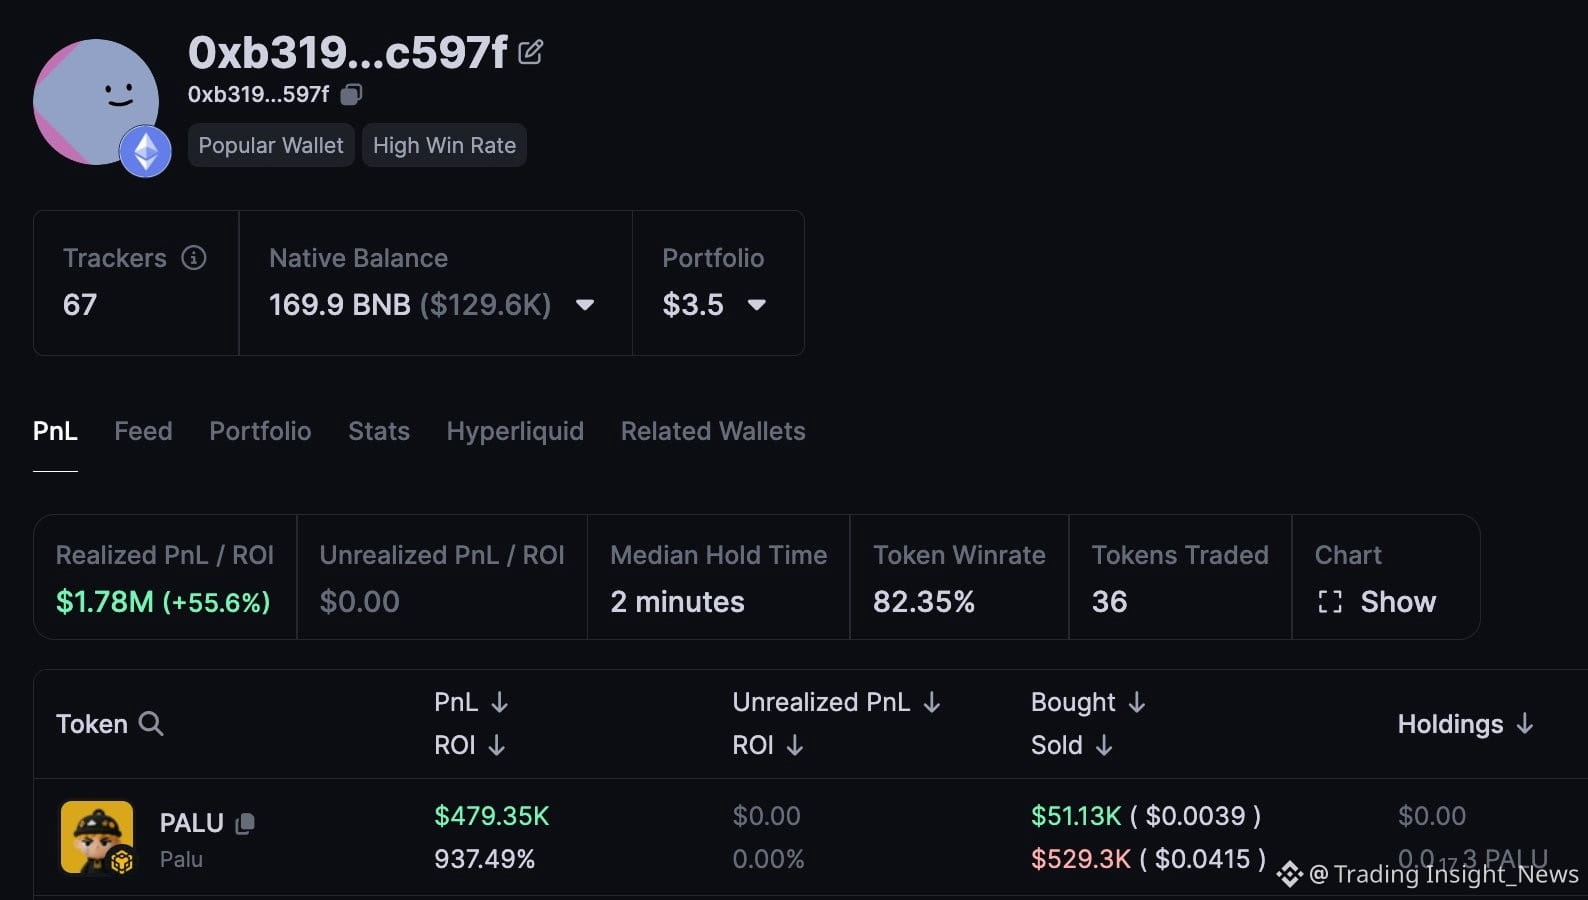Screen dimensions: 1588x900
Task: Sort the table by Bought amount
Action: pos(1137,703)
